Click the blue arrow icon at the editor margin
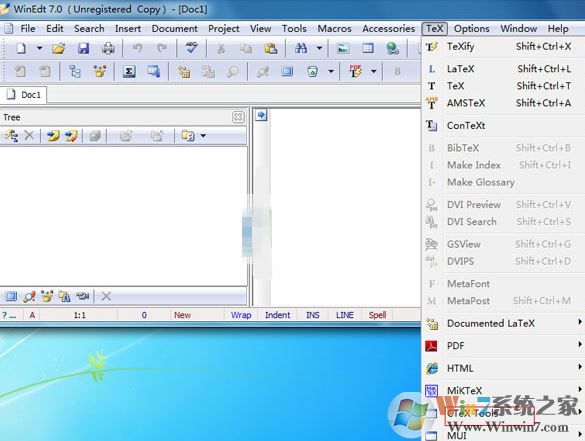Viewport: 585px width, 441px height. [x=261, y=115]
